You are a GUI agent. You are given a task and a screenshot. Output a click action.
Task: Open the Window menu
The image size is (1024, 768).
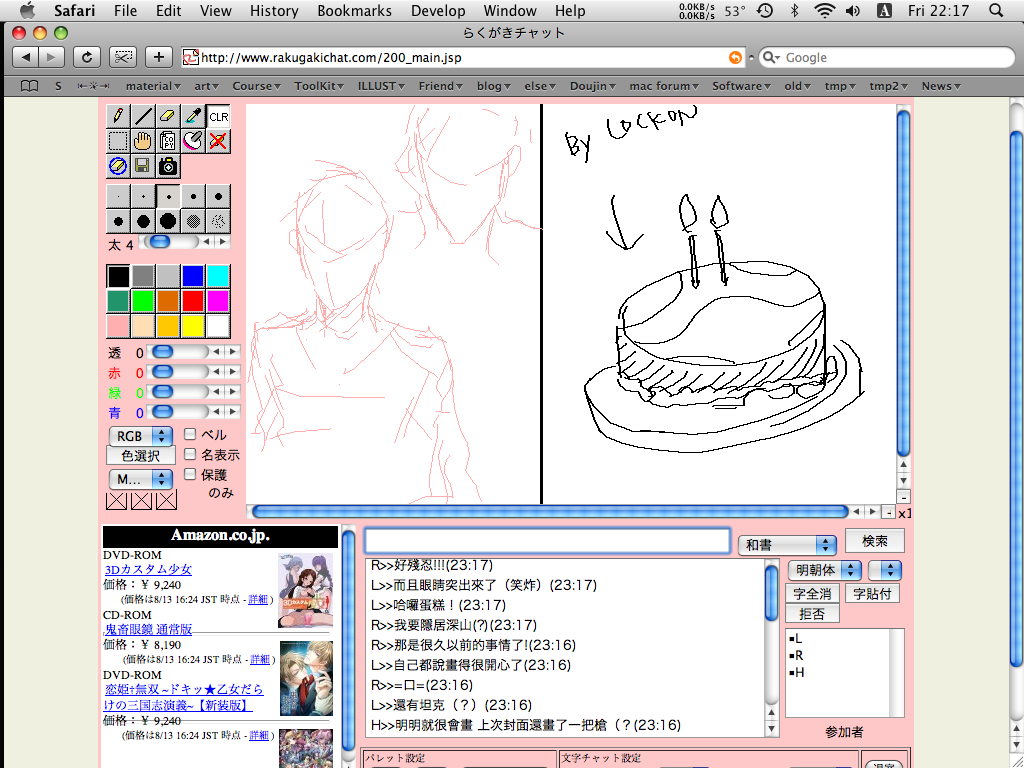click(x=510, y=10)
